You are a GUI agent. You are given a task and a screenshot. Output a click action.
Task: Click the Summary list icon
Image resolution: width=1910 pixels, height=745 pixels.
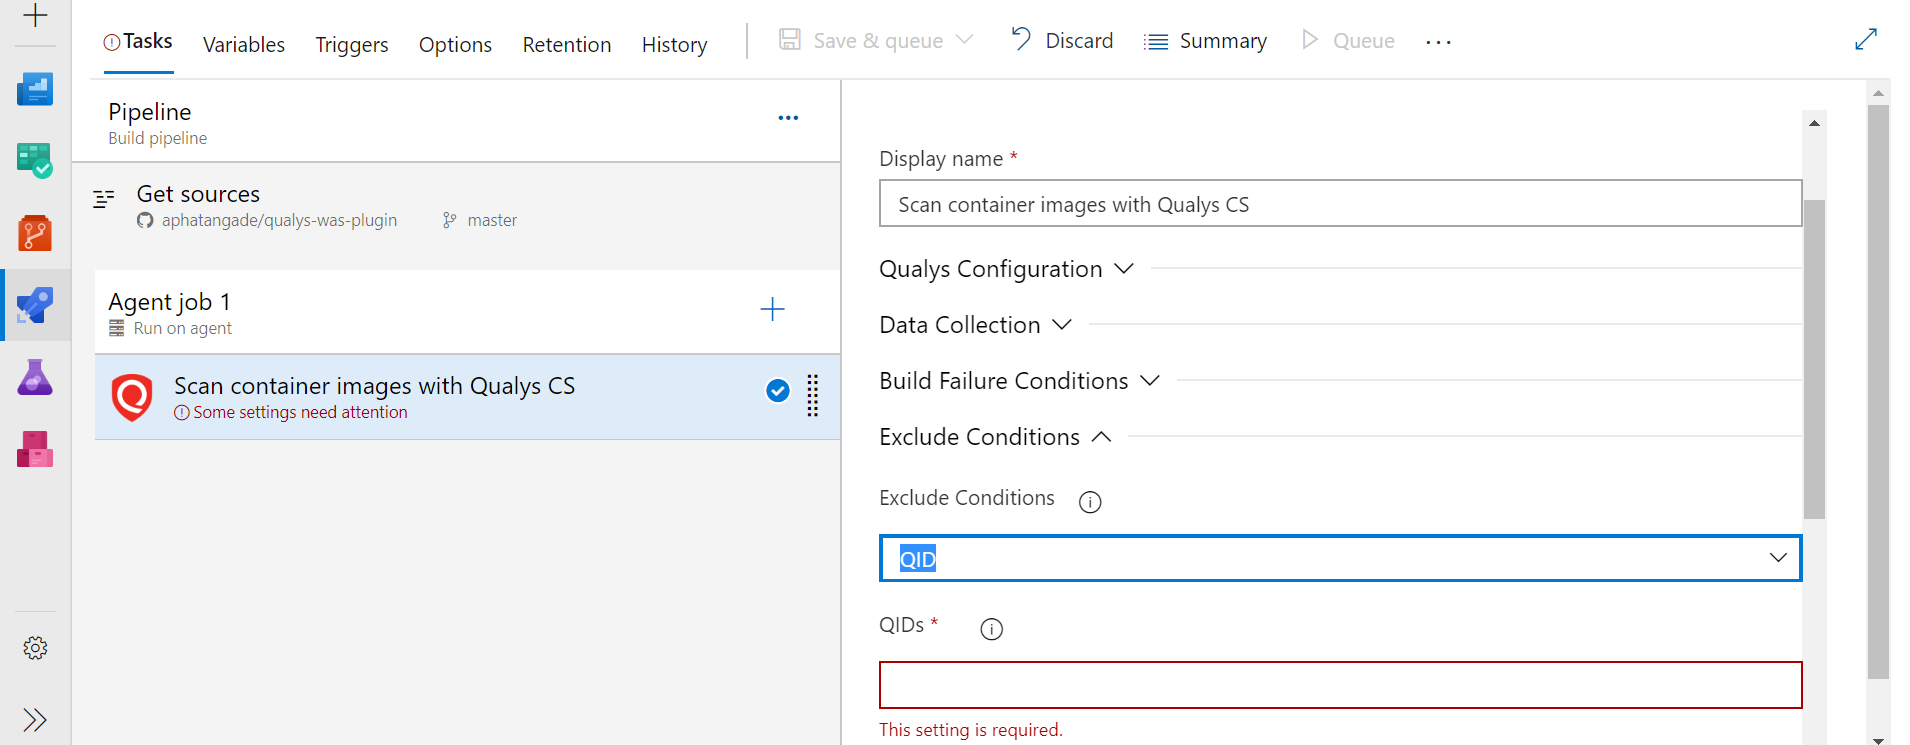[1156, 42]
